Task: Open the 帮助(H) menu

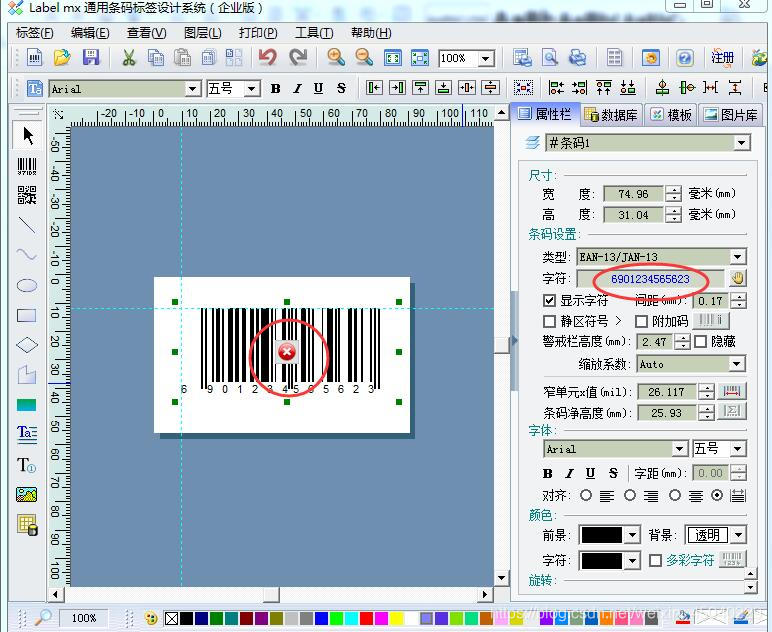Action: click(x=371, y=33)
